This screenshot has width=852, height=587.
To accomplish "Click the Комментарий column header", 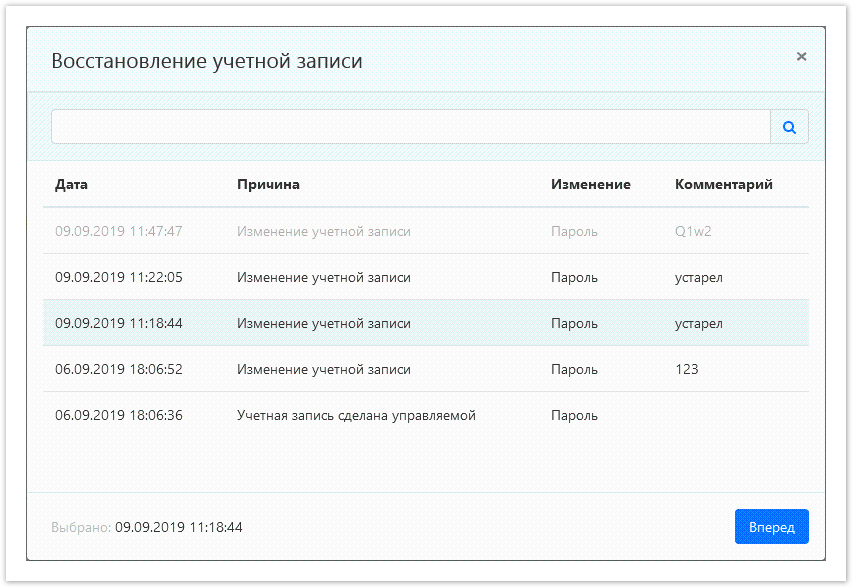I will (723, 184).
